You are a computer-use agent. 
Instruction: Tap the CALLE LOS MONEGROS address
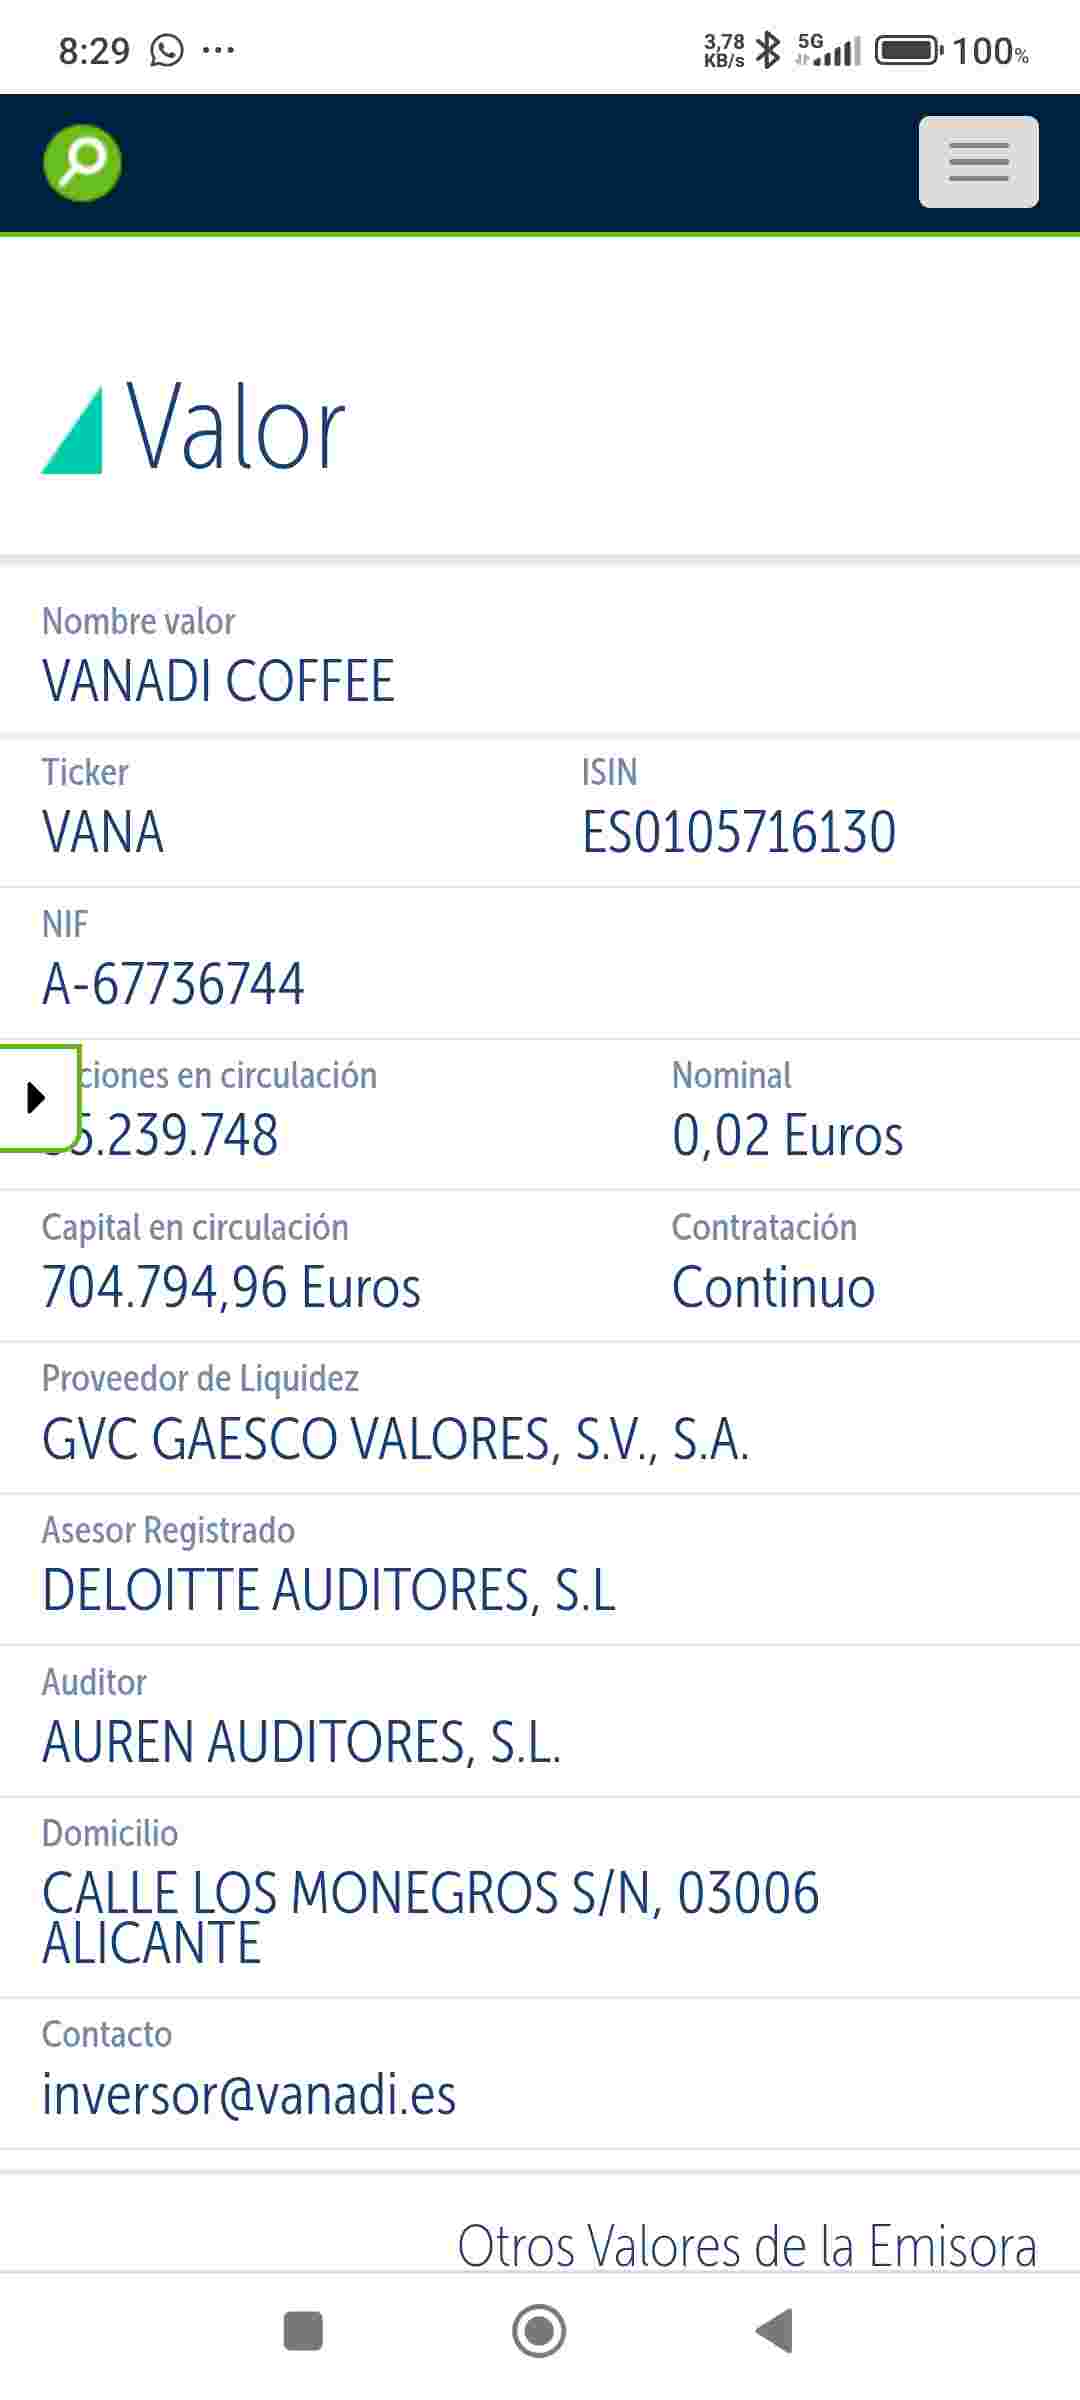coord(430,1917)
